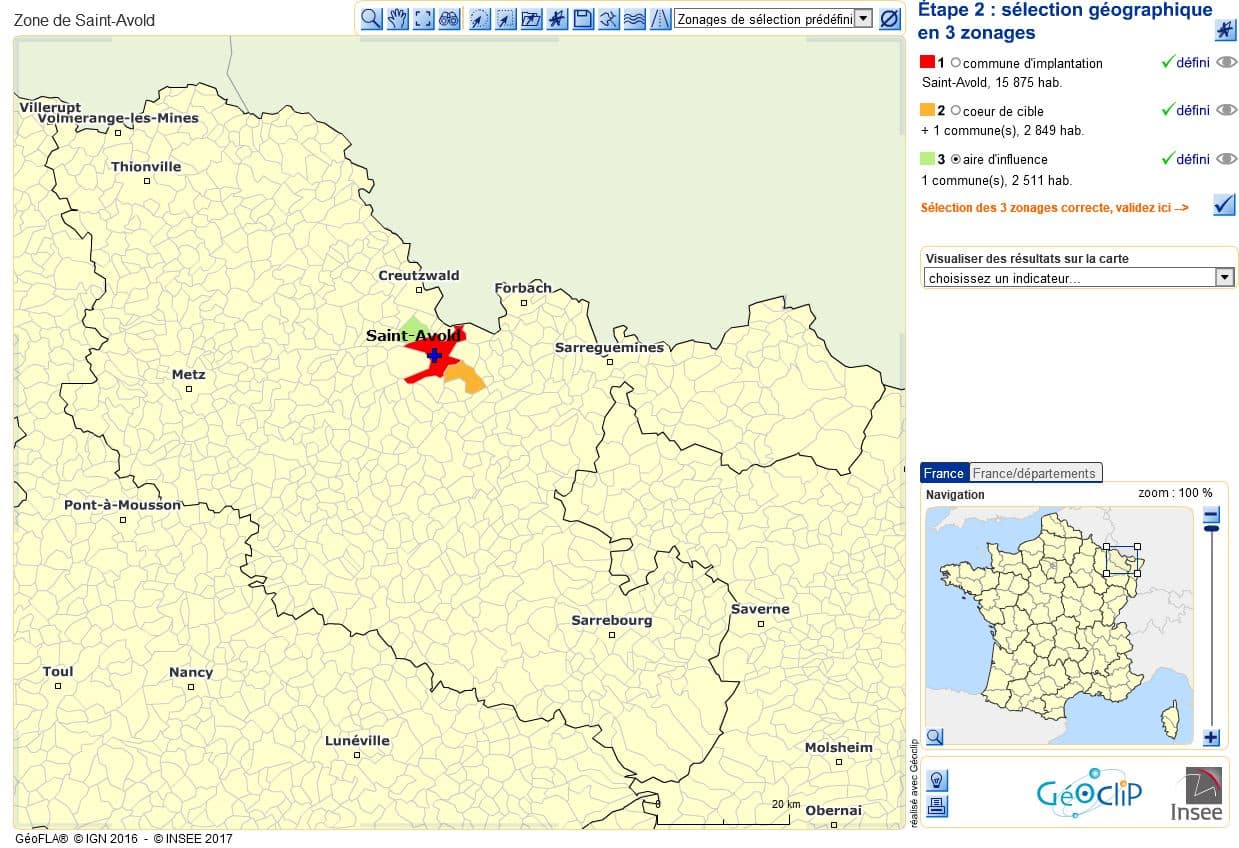Click the printer icon
The image size is (1239, 848).
937,806
